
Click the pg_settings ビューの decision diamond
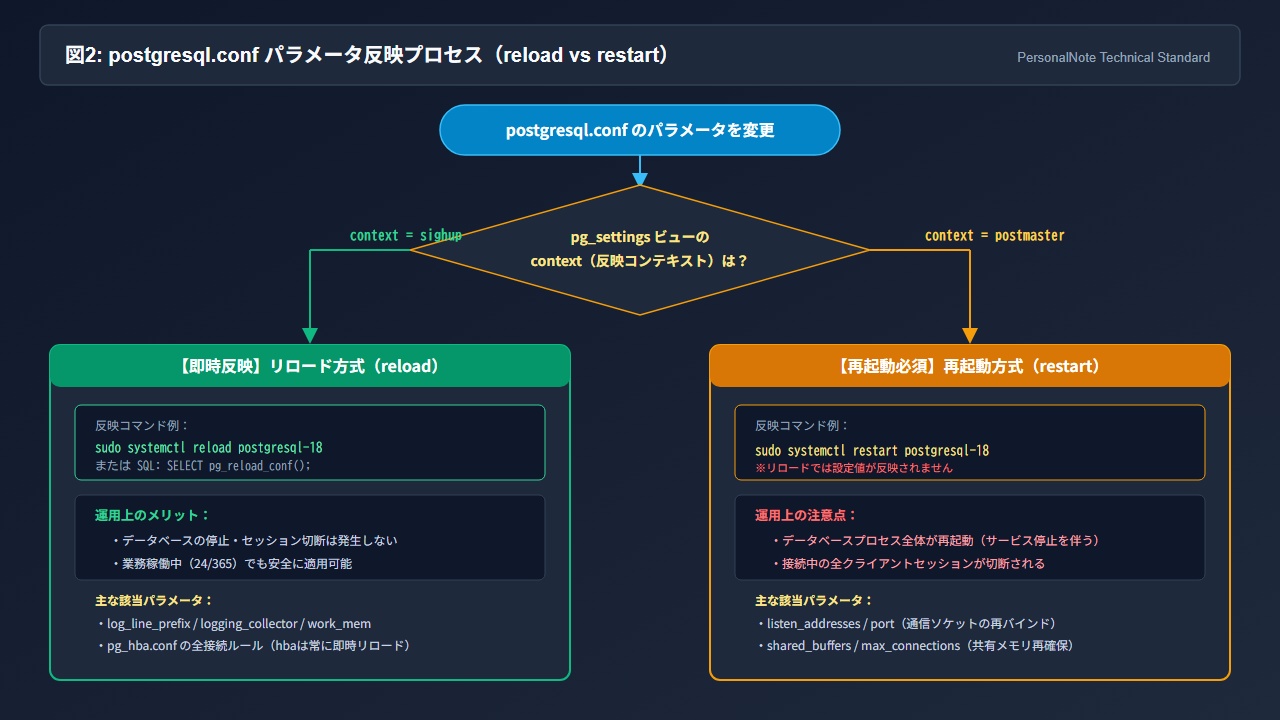click(x=640, y=250)
